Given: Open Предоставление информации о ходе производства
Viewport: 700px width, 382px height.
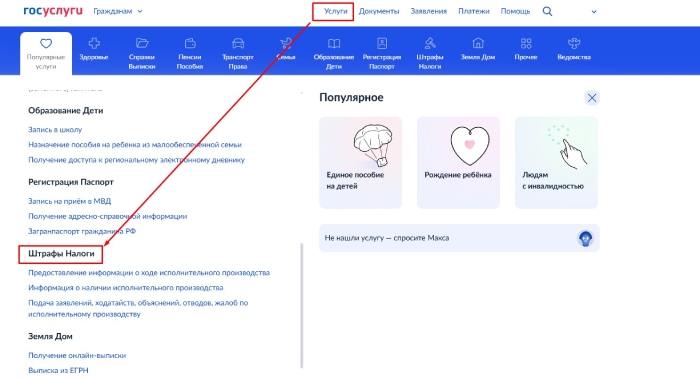Looking at the screenshot, I should pos(149,273).
